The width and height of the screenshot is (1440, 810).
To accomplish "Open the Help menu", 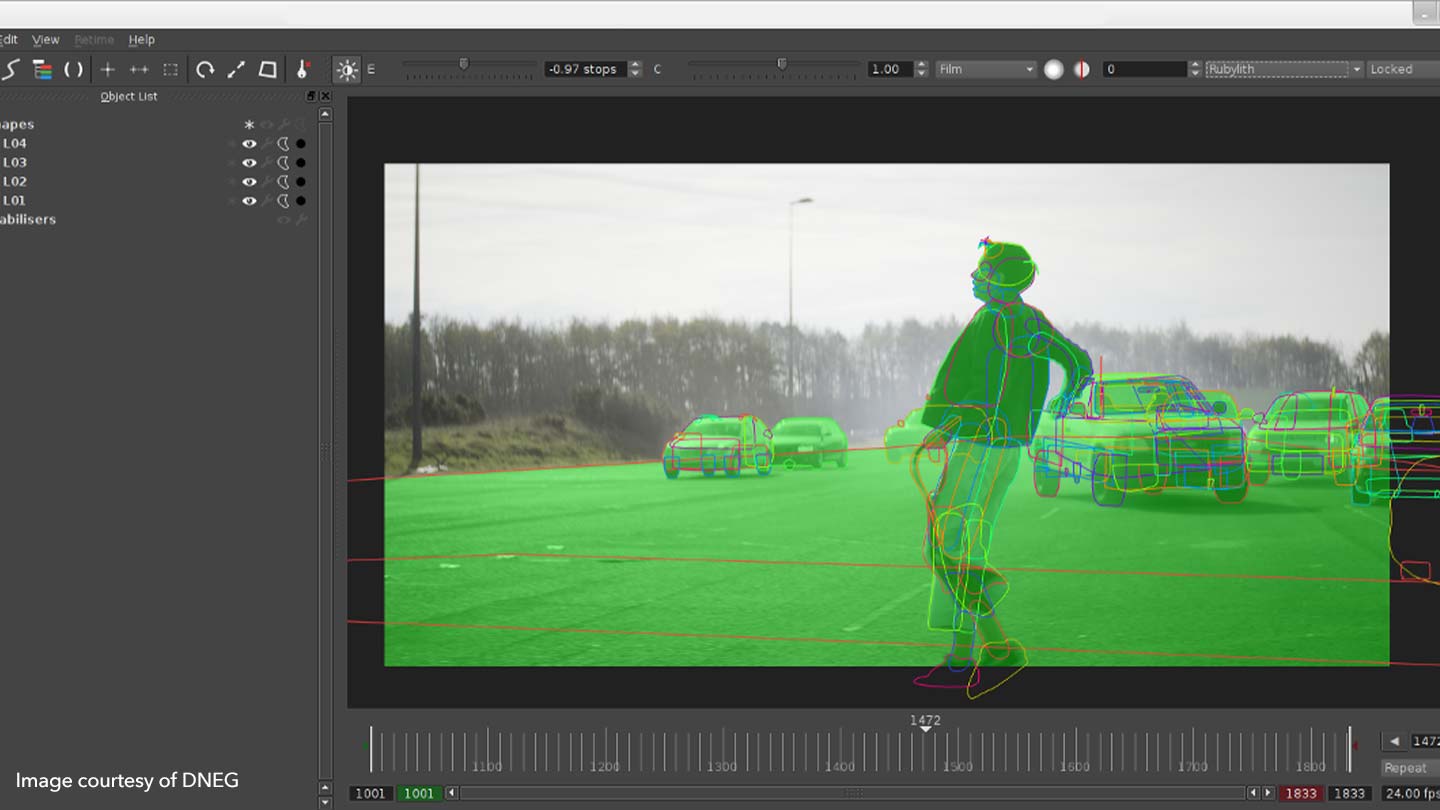I will [142, 39].
